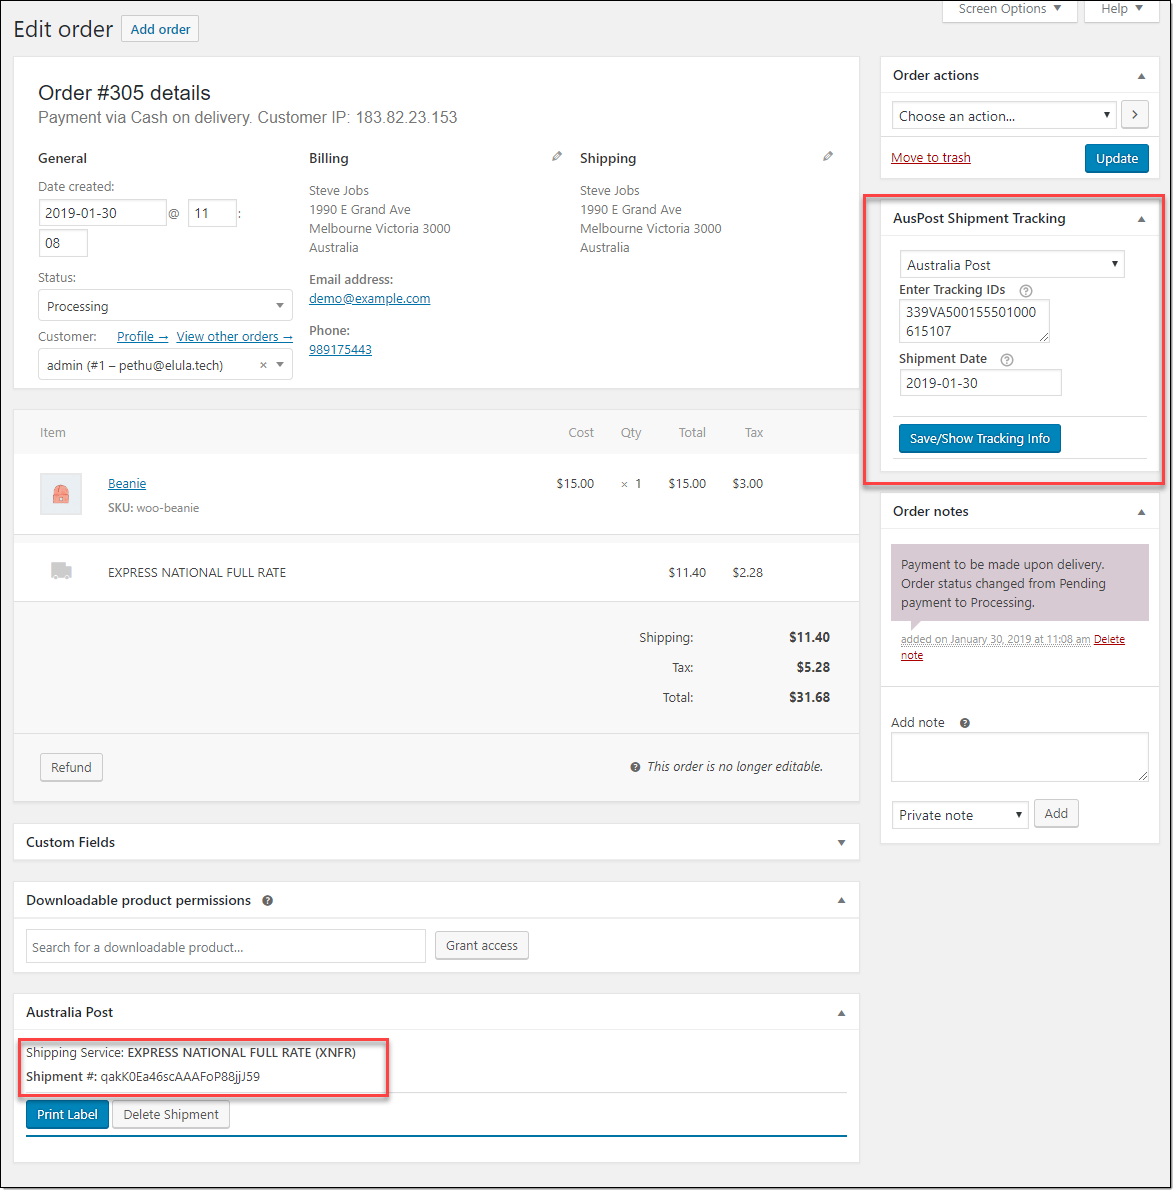The image size is (1176, 1193).
Task: Expand the Custom Fields panel
Action: tap(841, 843)
